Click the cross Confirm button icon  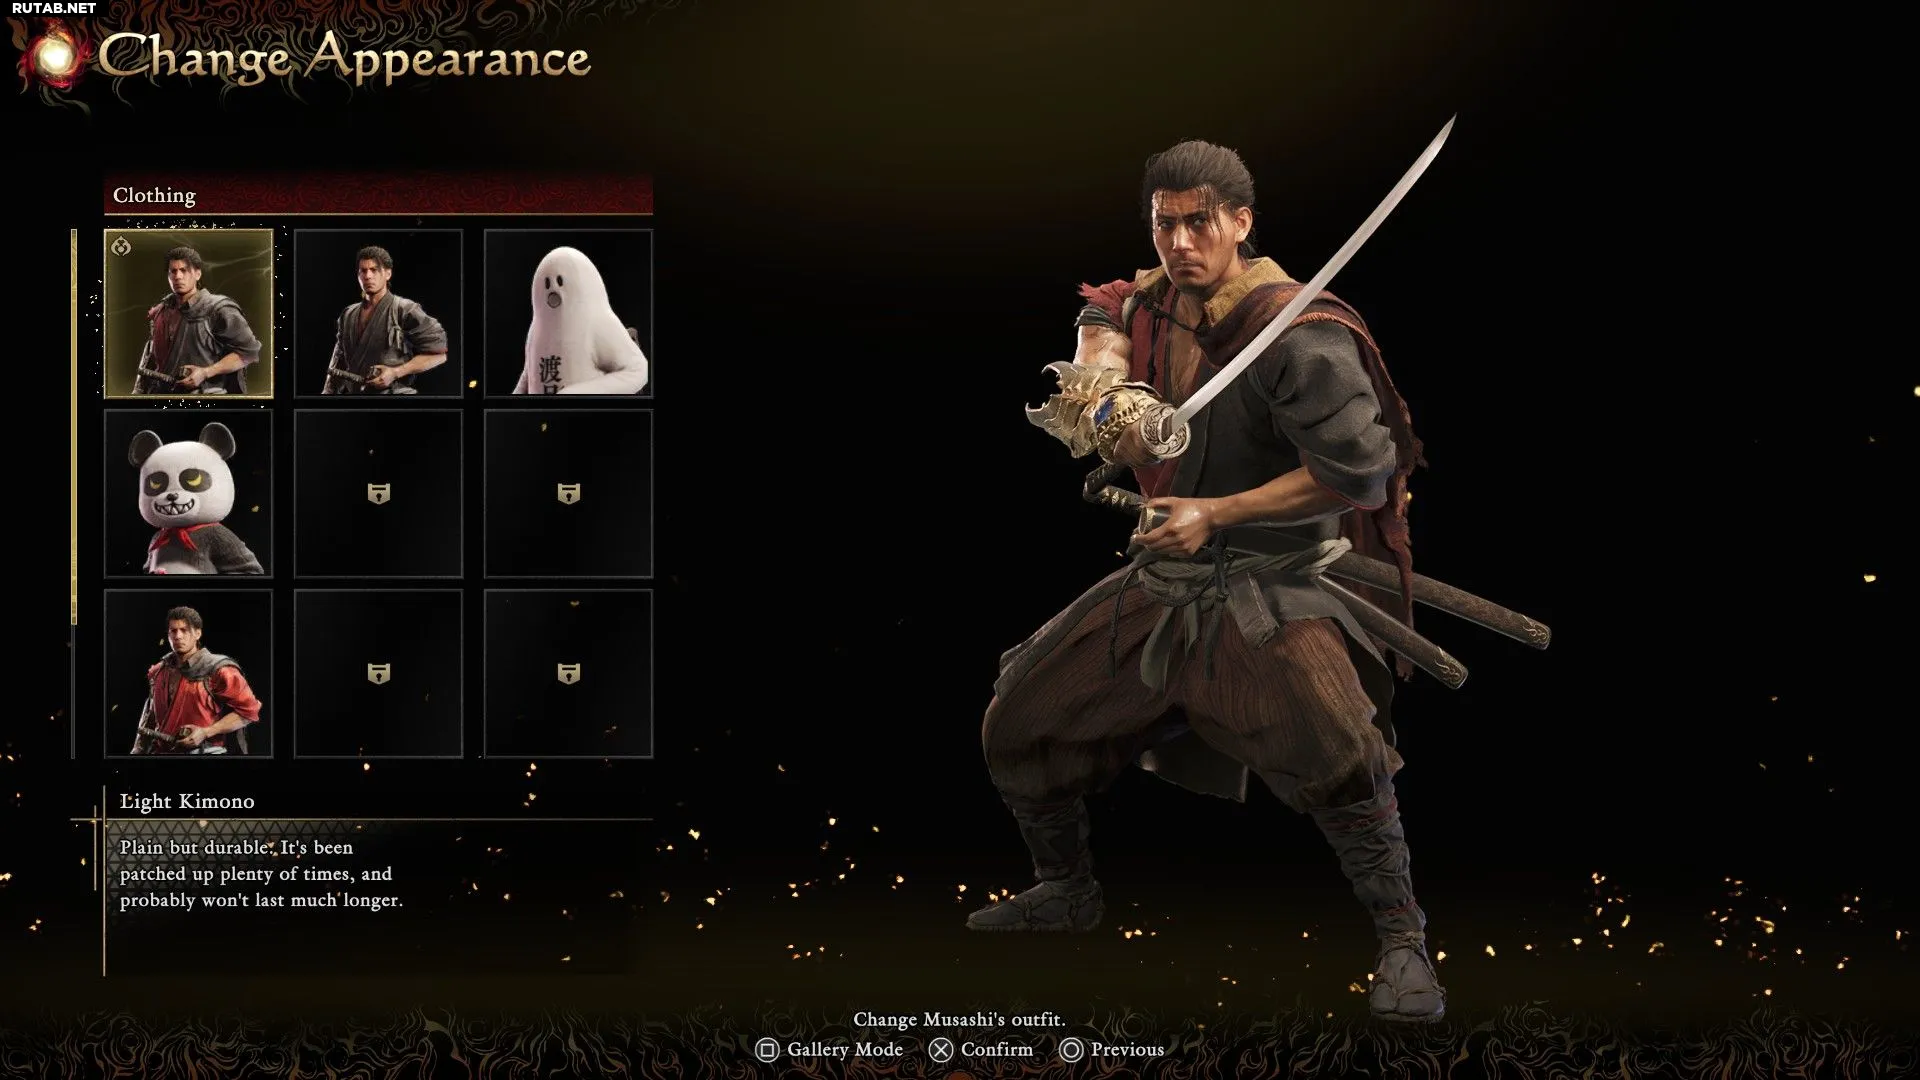pyautogui.click(x=941, y=1050)
